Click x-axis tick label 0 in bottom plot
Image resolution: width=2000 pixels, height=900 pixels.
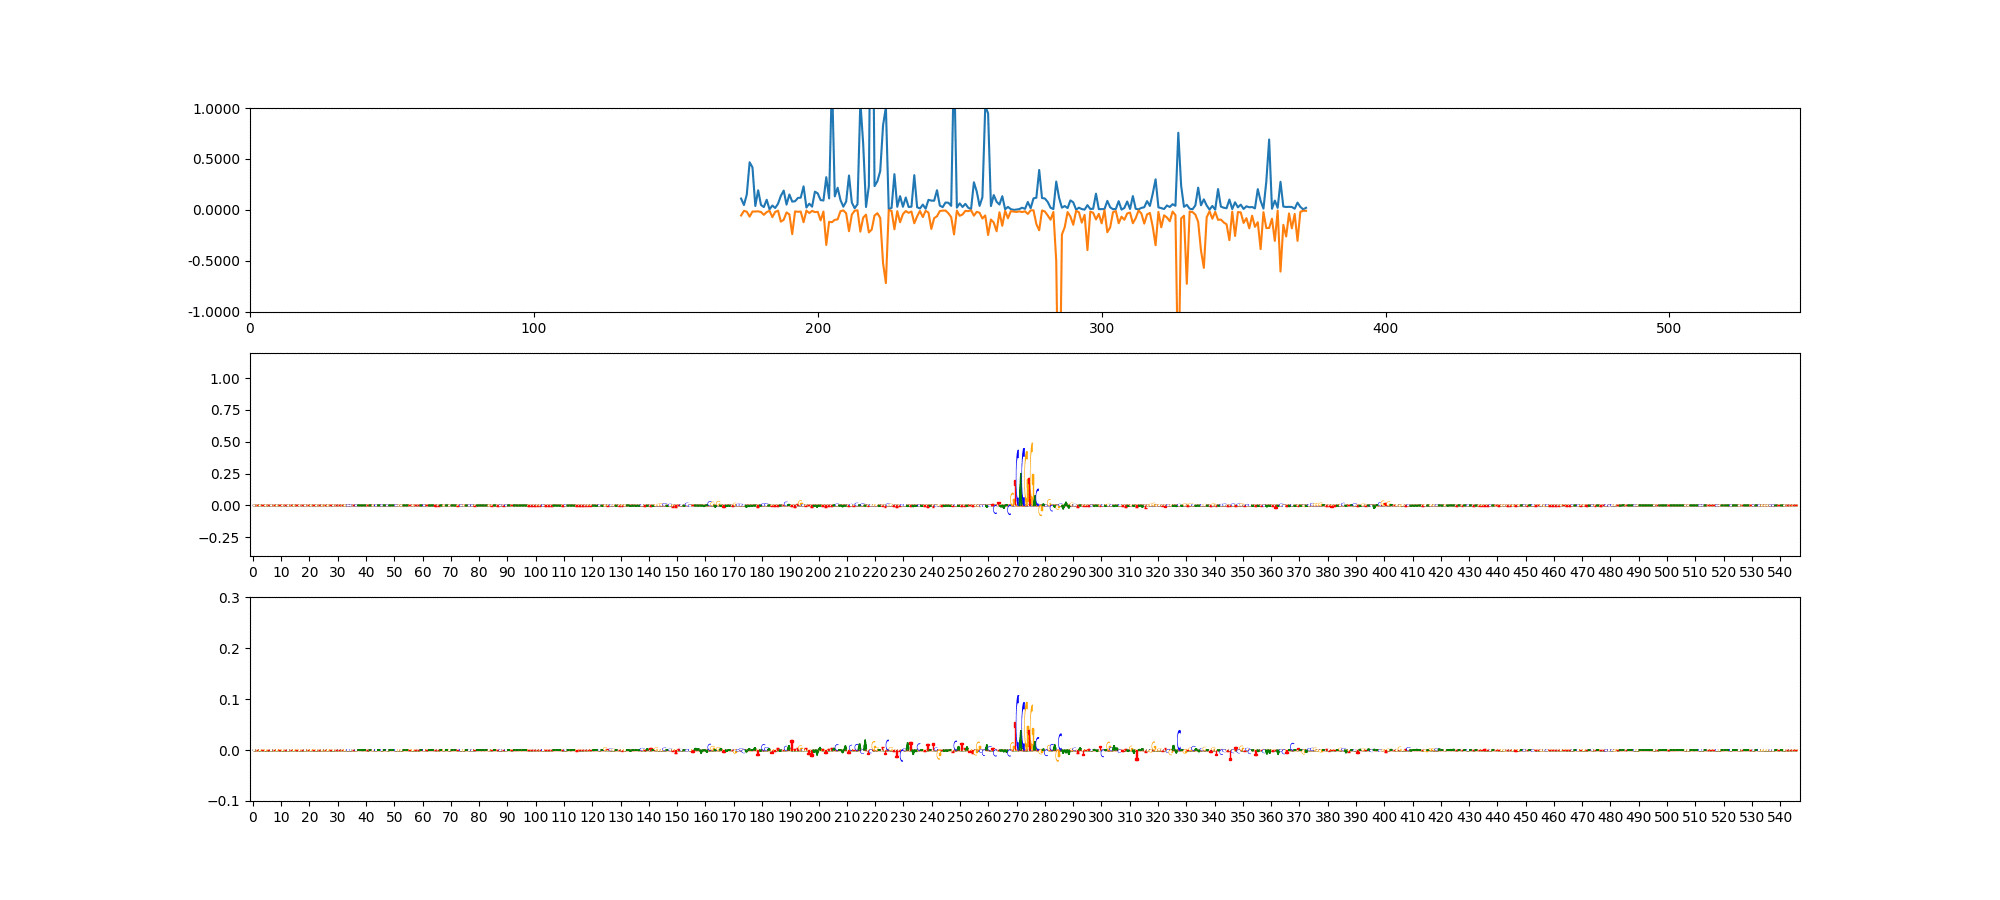point(253,817)
